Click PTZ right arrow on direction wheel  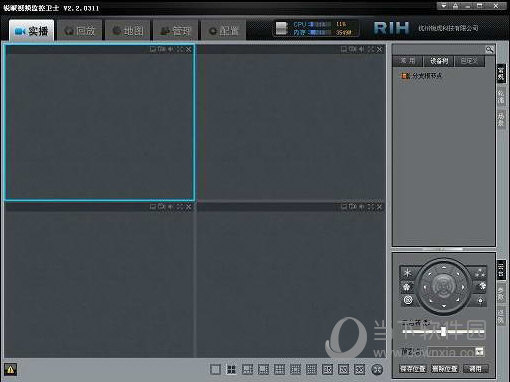(x=463, y=287)
